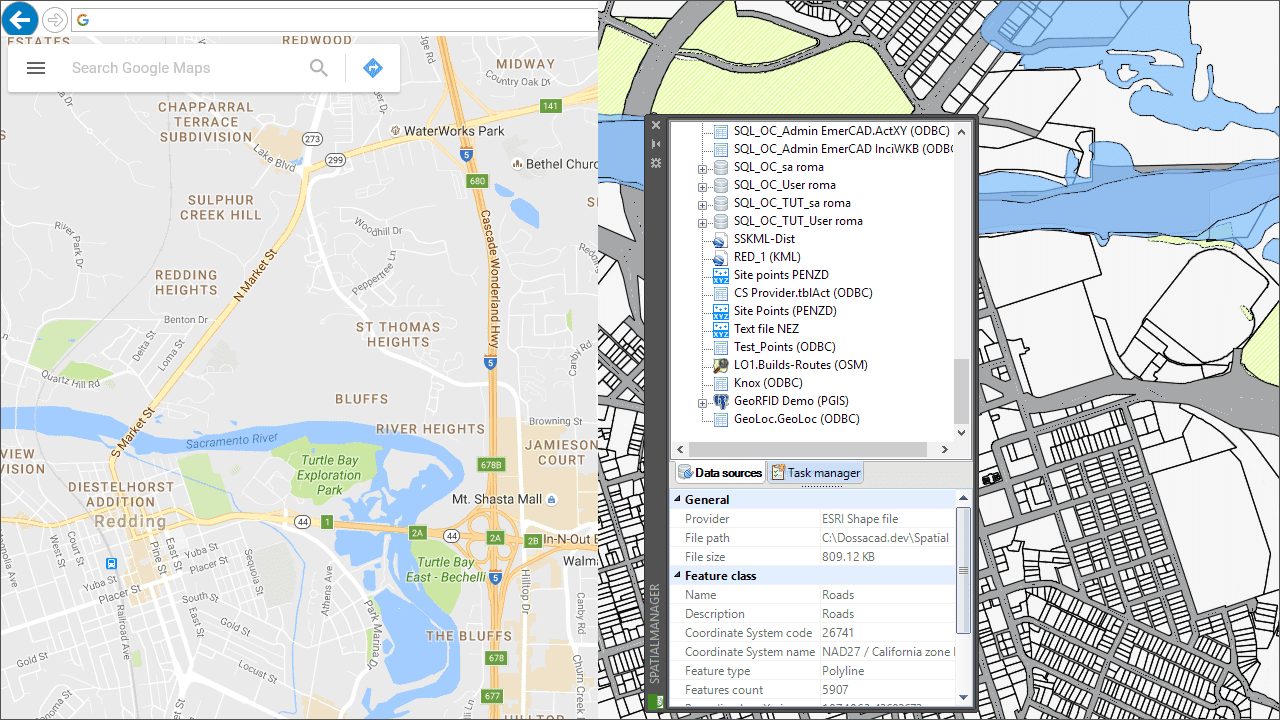The width and height of the screenshot is (1280, 720).
Task: Click the Coordinate System code value 26741
Action: (x=838, y=633)
